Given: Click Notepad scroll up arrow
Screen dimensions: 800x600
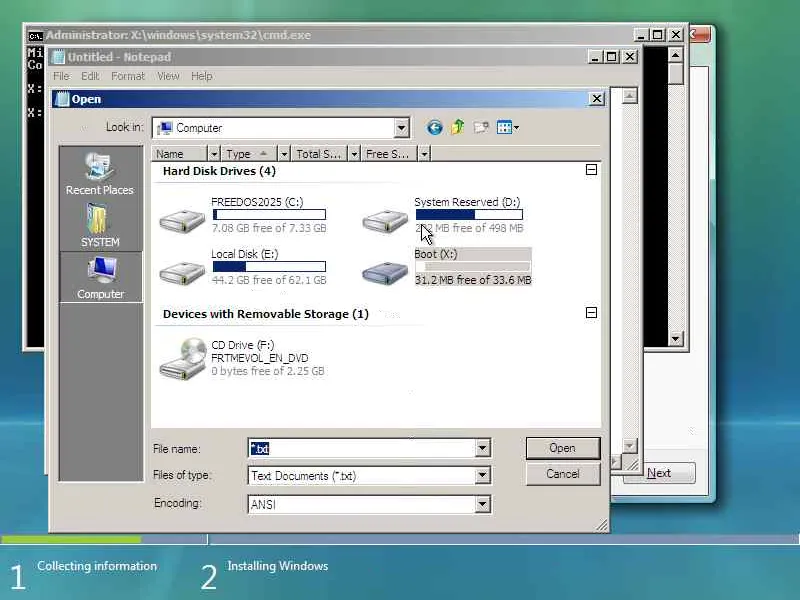Looking at the screenshot, I should pos(630,96).
